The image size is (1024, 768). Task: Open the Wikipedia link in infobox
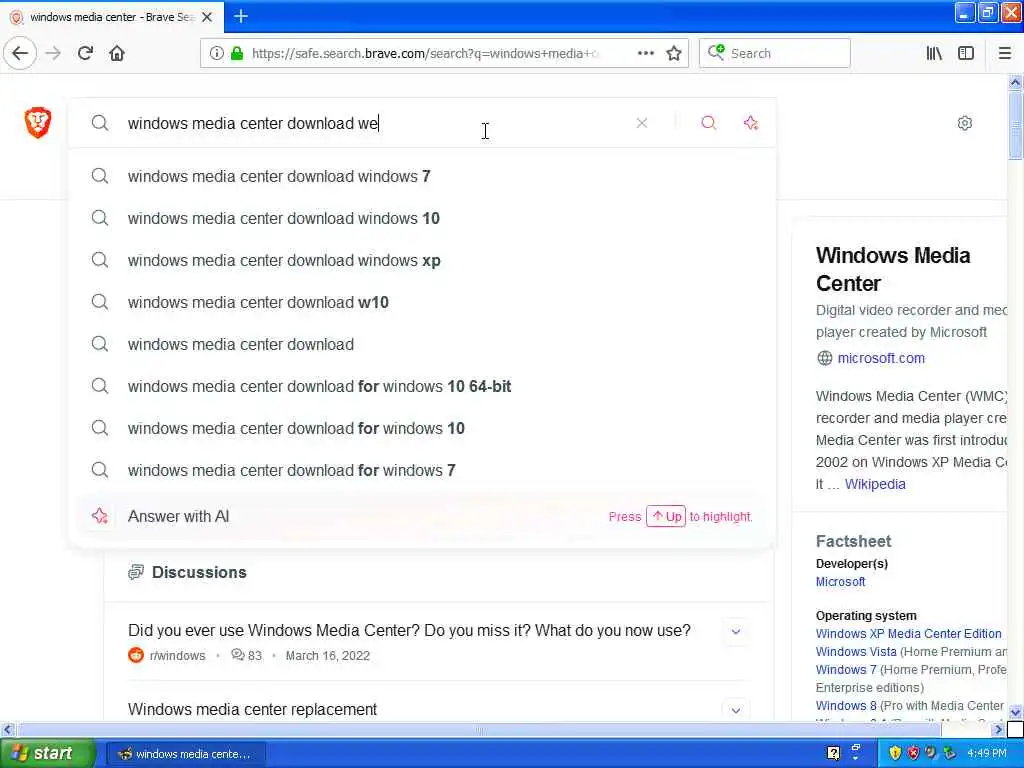875,484
